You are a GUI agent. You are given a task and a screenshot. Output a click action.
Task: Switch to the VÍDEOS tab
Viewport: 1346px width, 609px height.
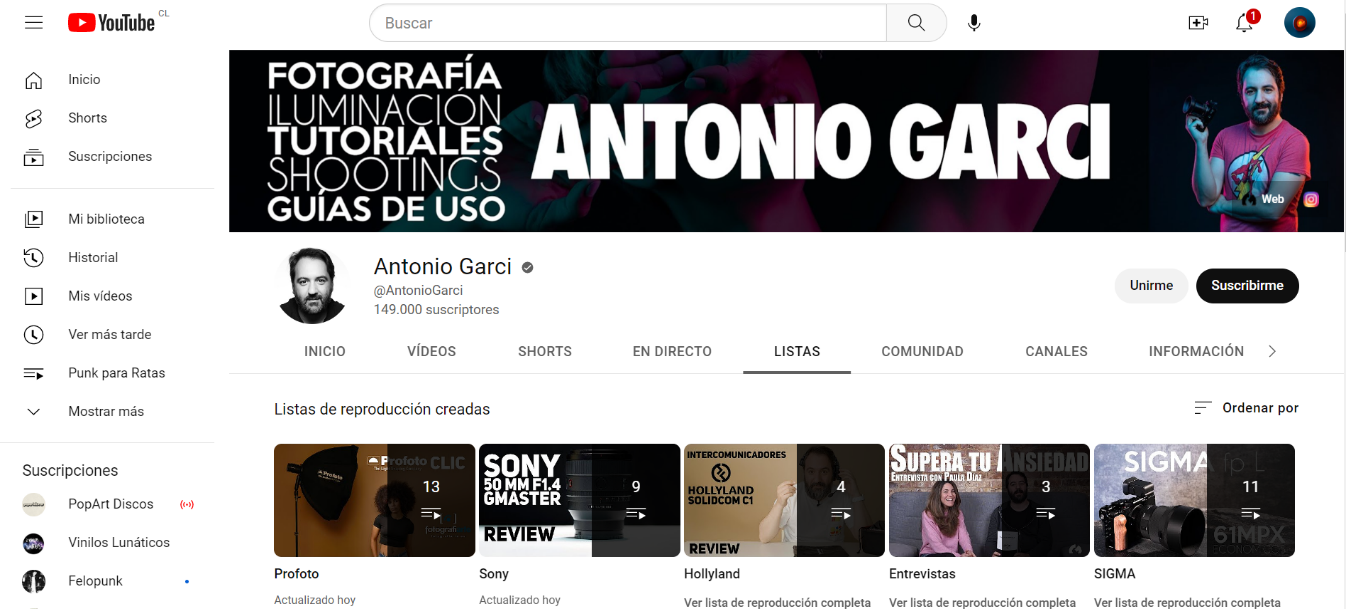click(x=432, y=351)
